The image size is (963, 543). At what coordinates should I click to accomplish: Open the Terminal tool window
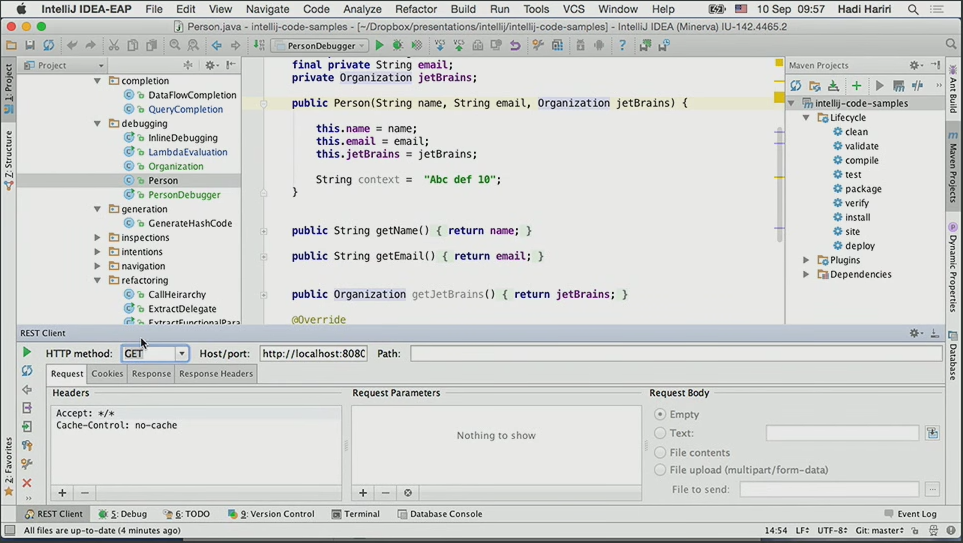[x=356, y=514]
